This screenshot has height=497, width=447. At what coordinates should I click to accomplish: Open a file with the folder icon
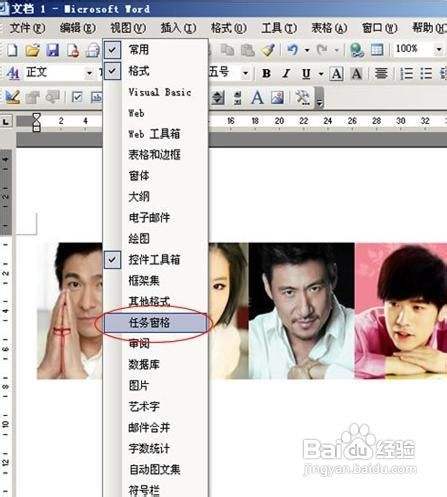[32, 50]
